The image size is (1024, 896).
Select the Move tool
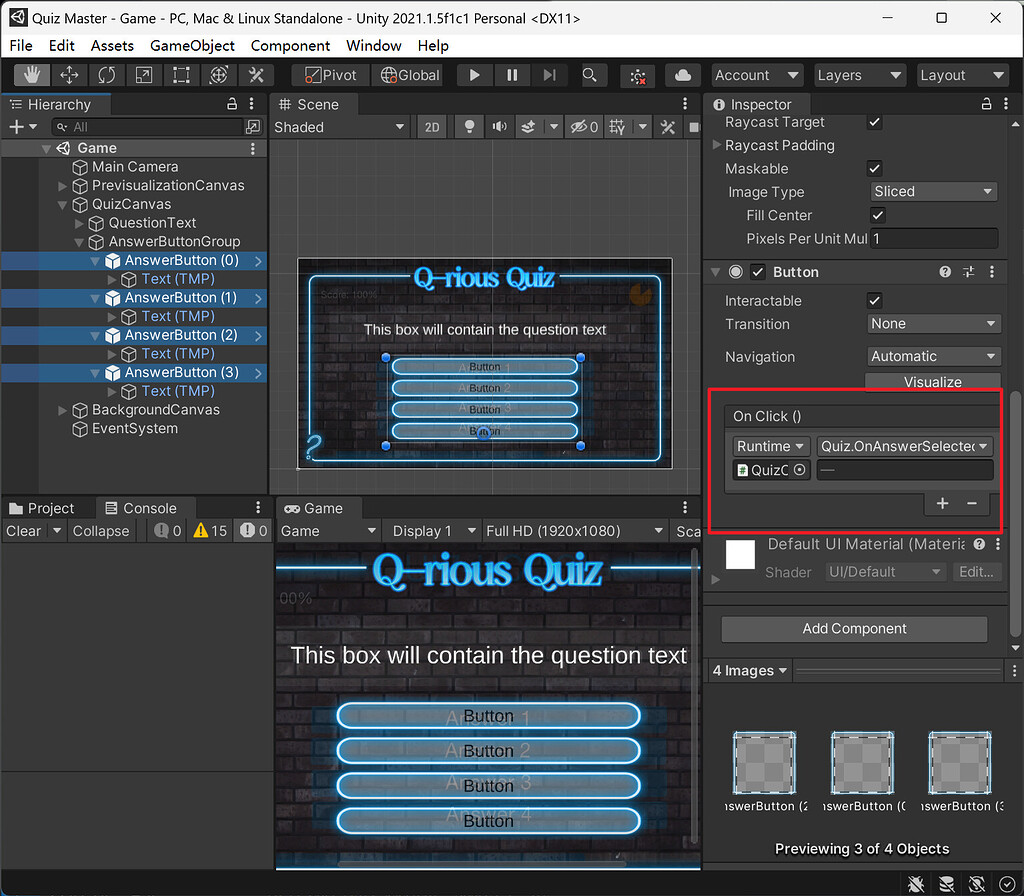69,74
